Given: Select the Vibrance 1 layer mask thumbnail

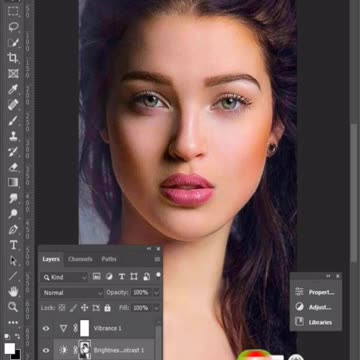Looking at the screenshot, I should coord(85,328).
